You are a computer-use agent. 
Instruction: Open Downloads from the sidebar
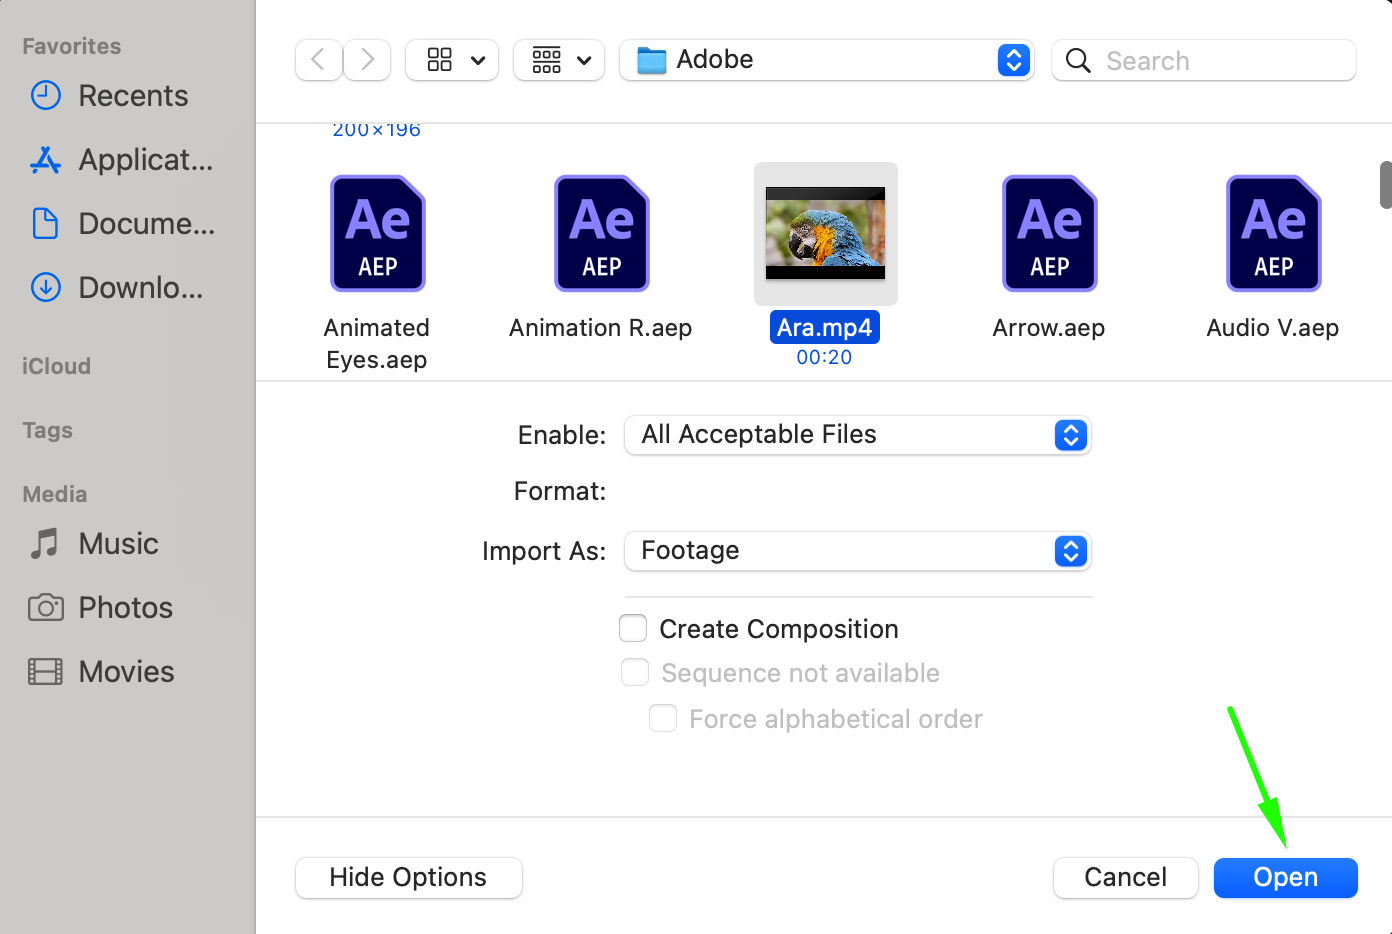point(117,288)
